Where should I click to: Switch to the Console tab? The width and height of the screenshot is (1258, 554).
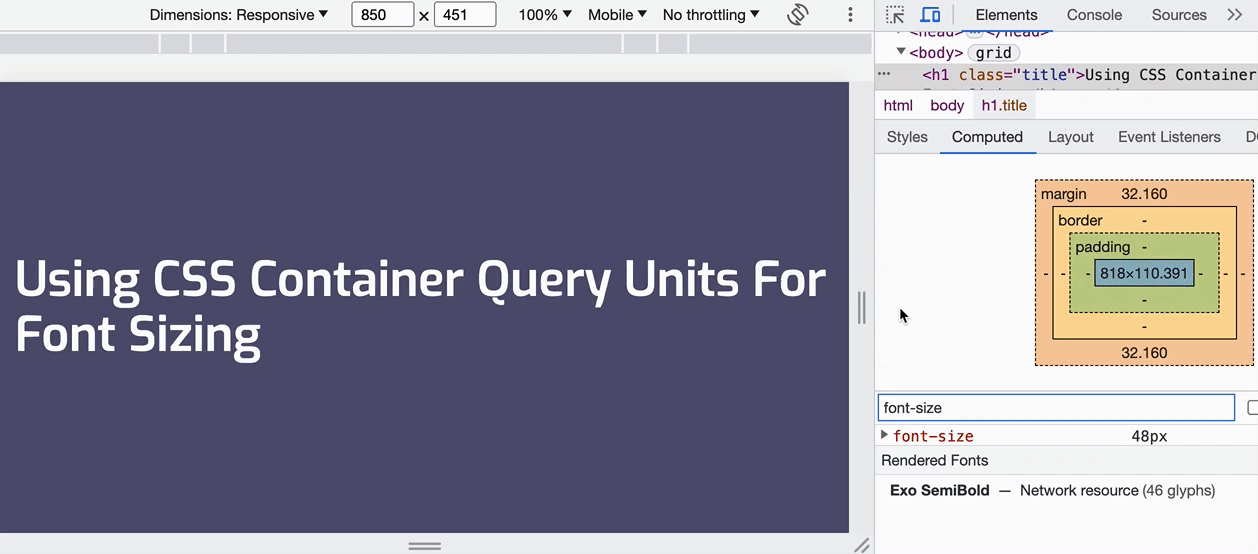pos(1094,15)
